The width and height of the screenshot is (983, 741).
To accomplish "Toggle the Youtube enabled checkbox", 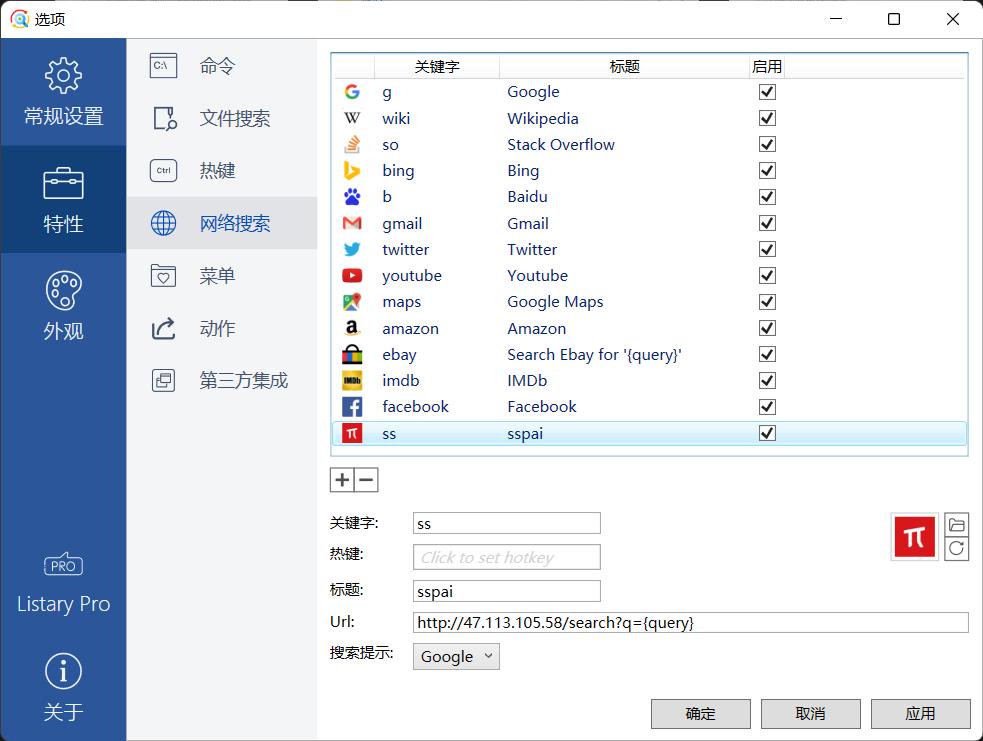I will (x=767, y=276).
